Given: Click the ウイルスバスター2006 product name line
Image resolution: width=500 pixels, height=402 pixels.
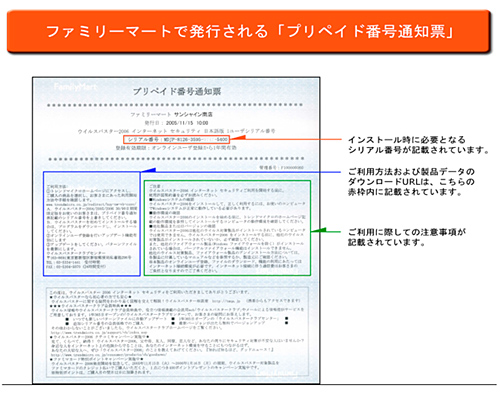Looking at the screenshot, I should (x=176, y=131).
